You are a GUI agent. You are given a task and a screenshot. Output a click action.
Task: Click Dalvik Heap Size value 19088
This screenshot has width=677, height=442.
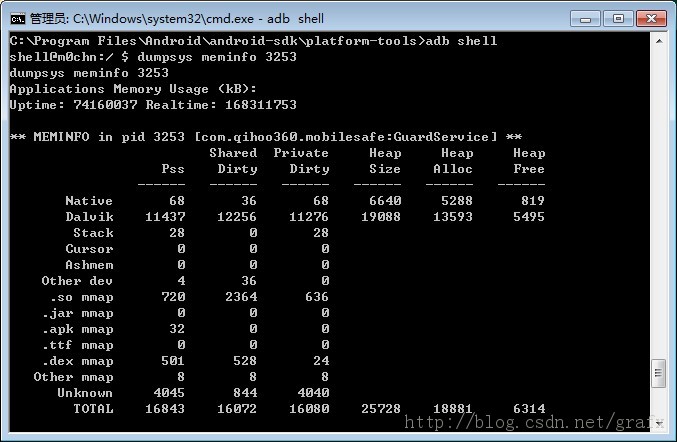click(x=381, y=217)
